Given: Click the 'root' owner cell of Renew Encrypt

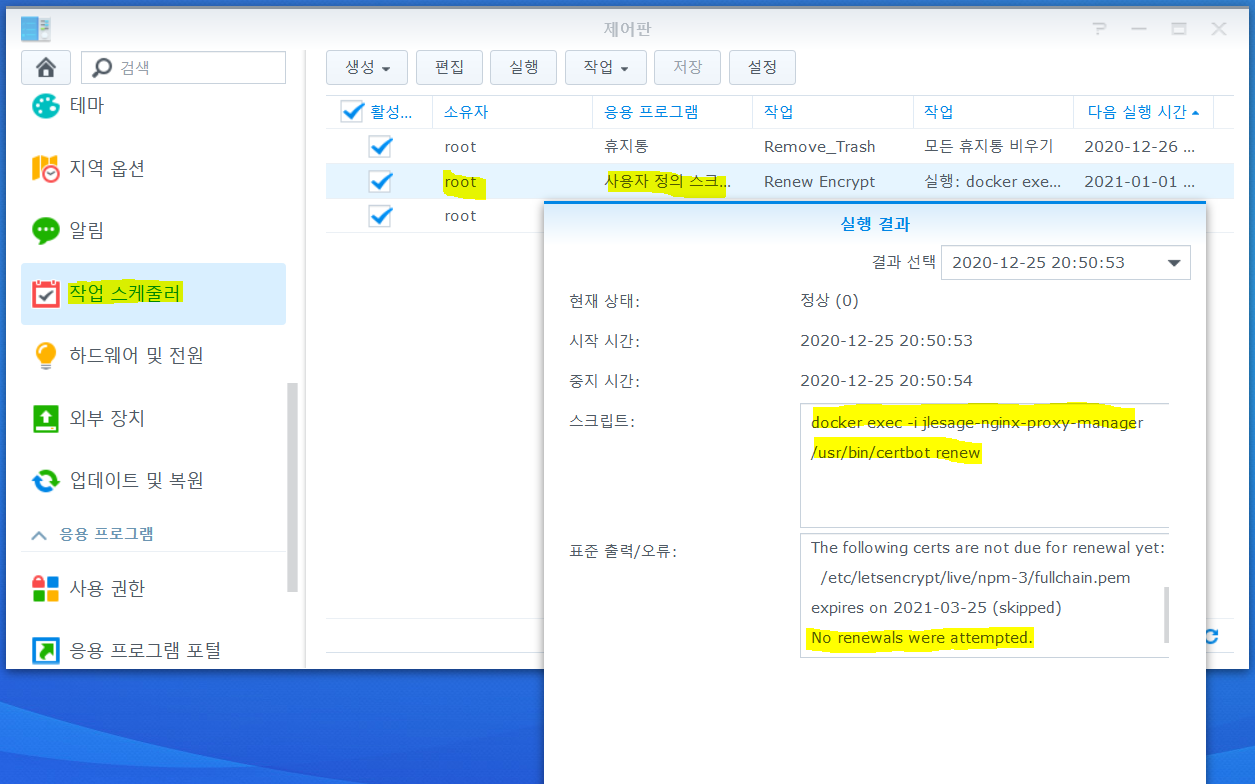Looking at the screenshot, I should click(x=460, y=182).
